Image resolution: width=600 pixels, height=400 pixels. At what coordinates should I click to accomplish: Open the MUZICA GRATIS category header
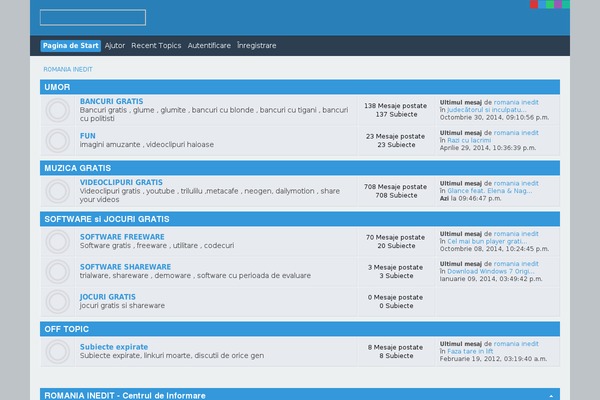click(78, 168)
